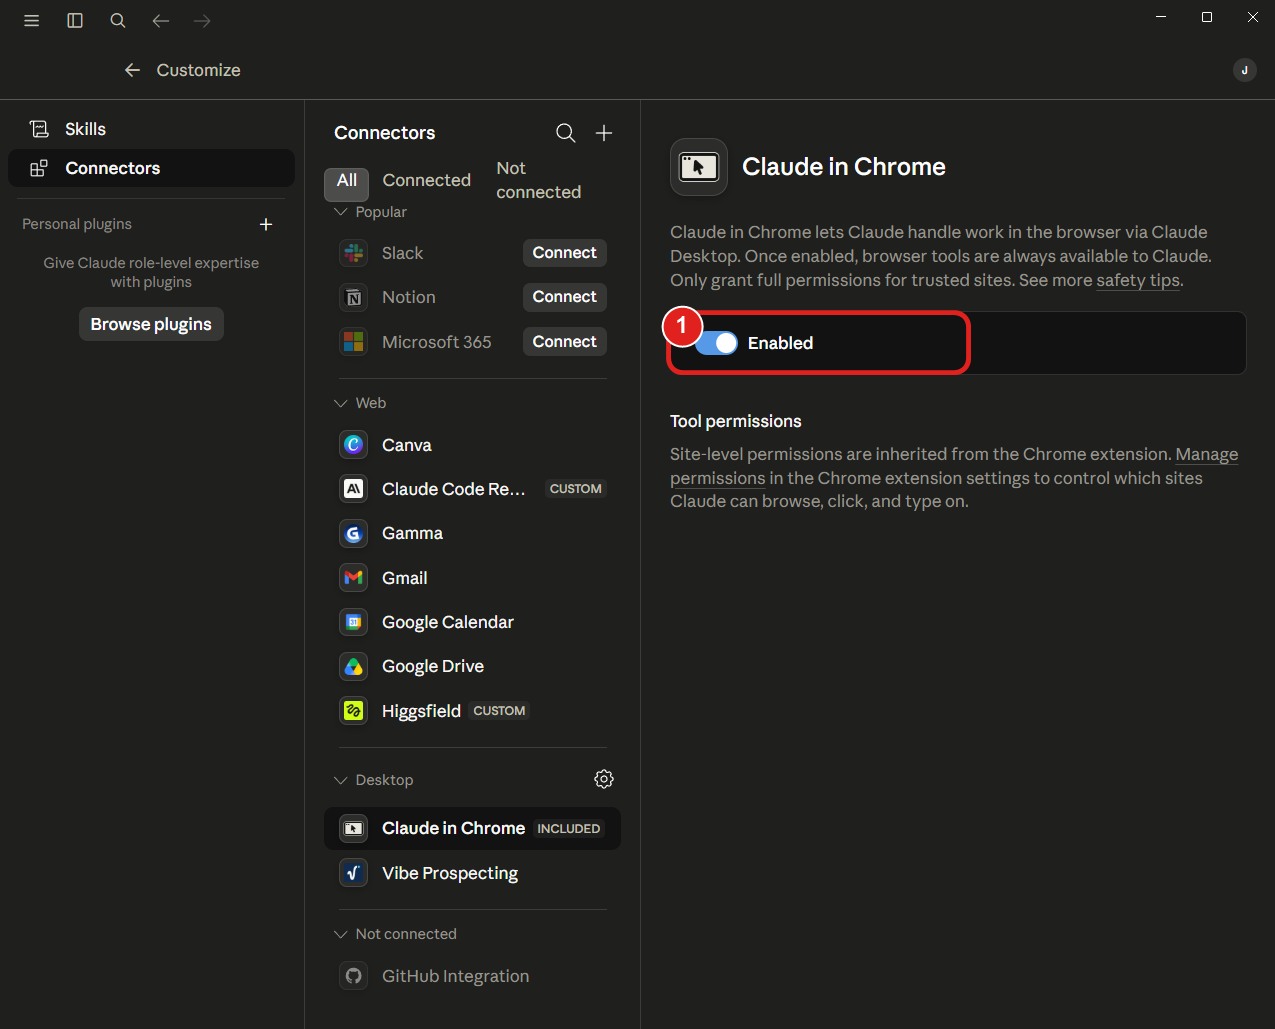Connect Microsoft 365 connector

[x=565, y=342]
